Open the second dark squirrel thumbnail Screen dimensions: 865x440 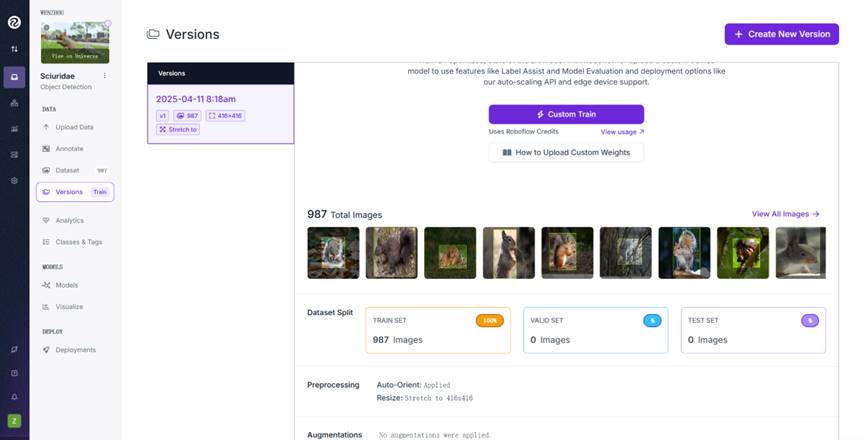[x=392, y=253]
